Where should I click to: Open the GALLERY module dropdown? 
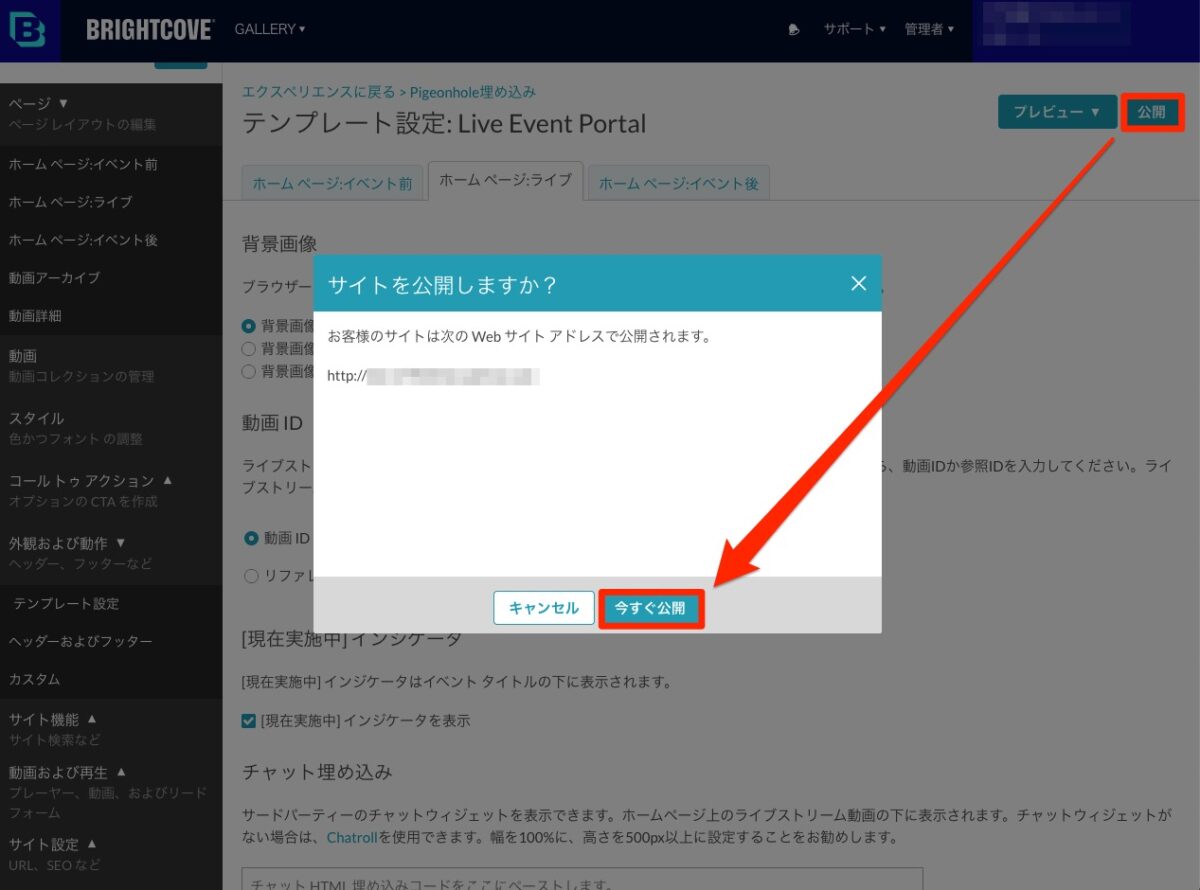click(x=270, y=29)
